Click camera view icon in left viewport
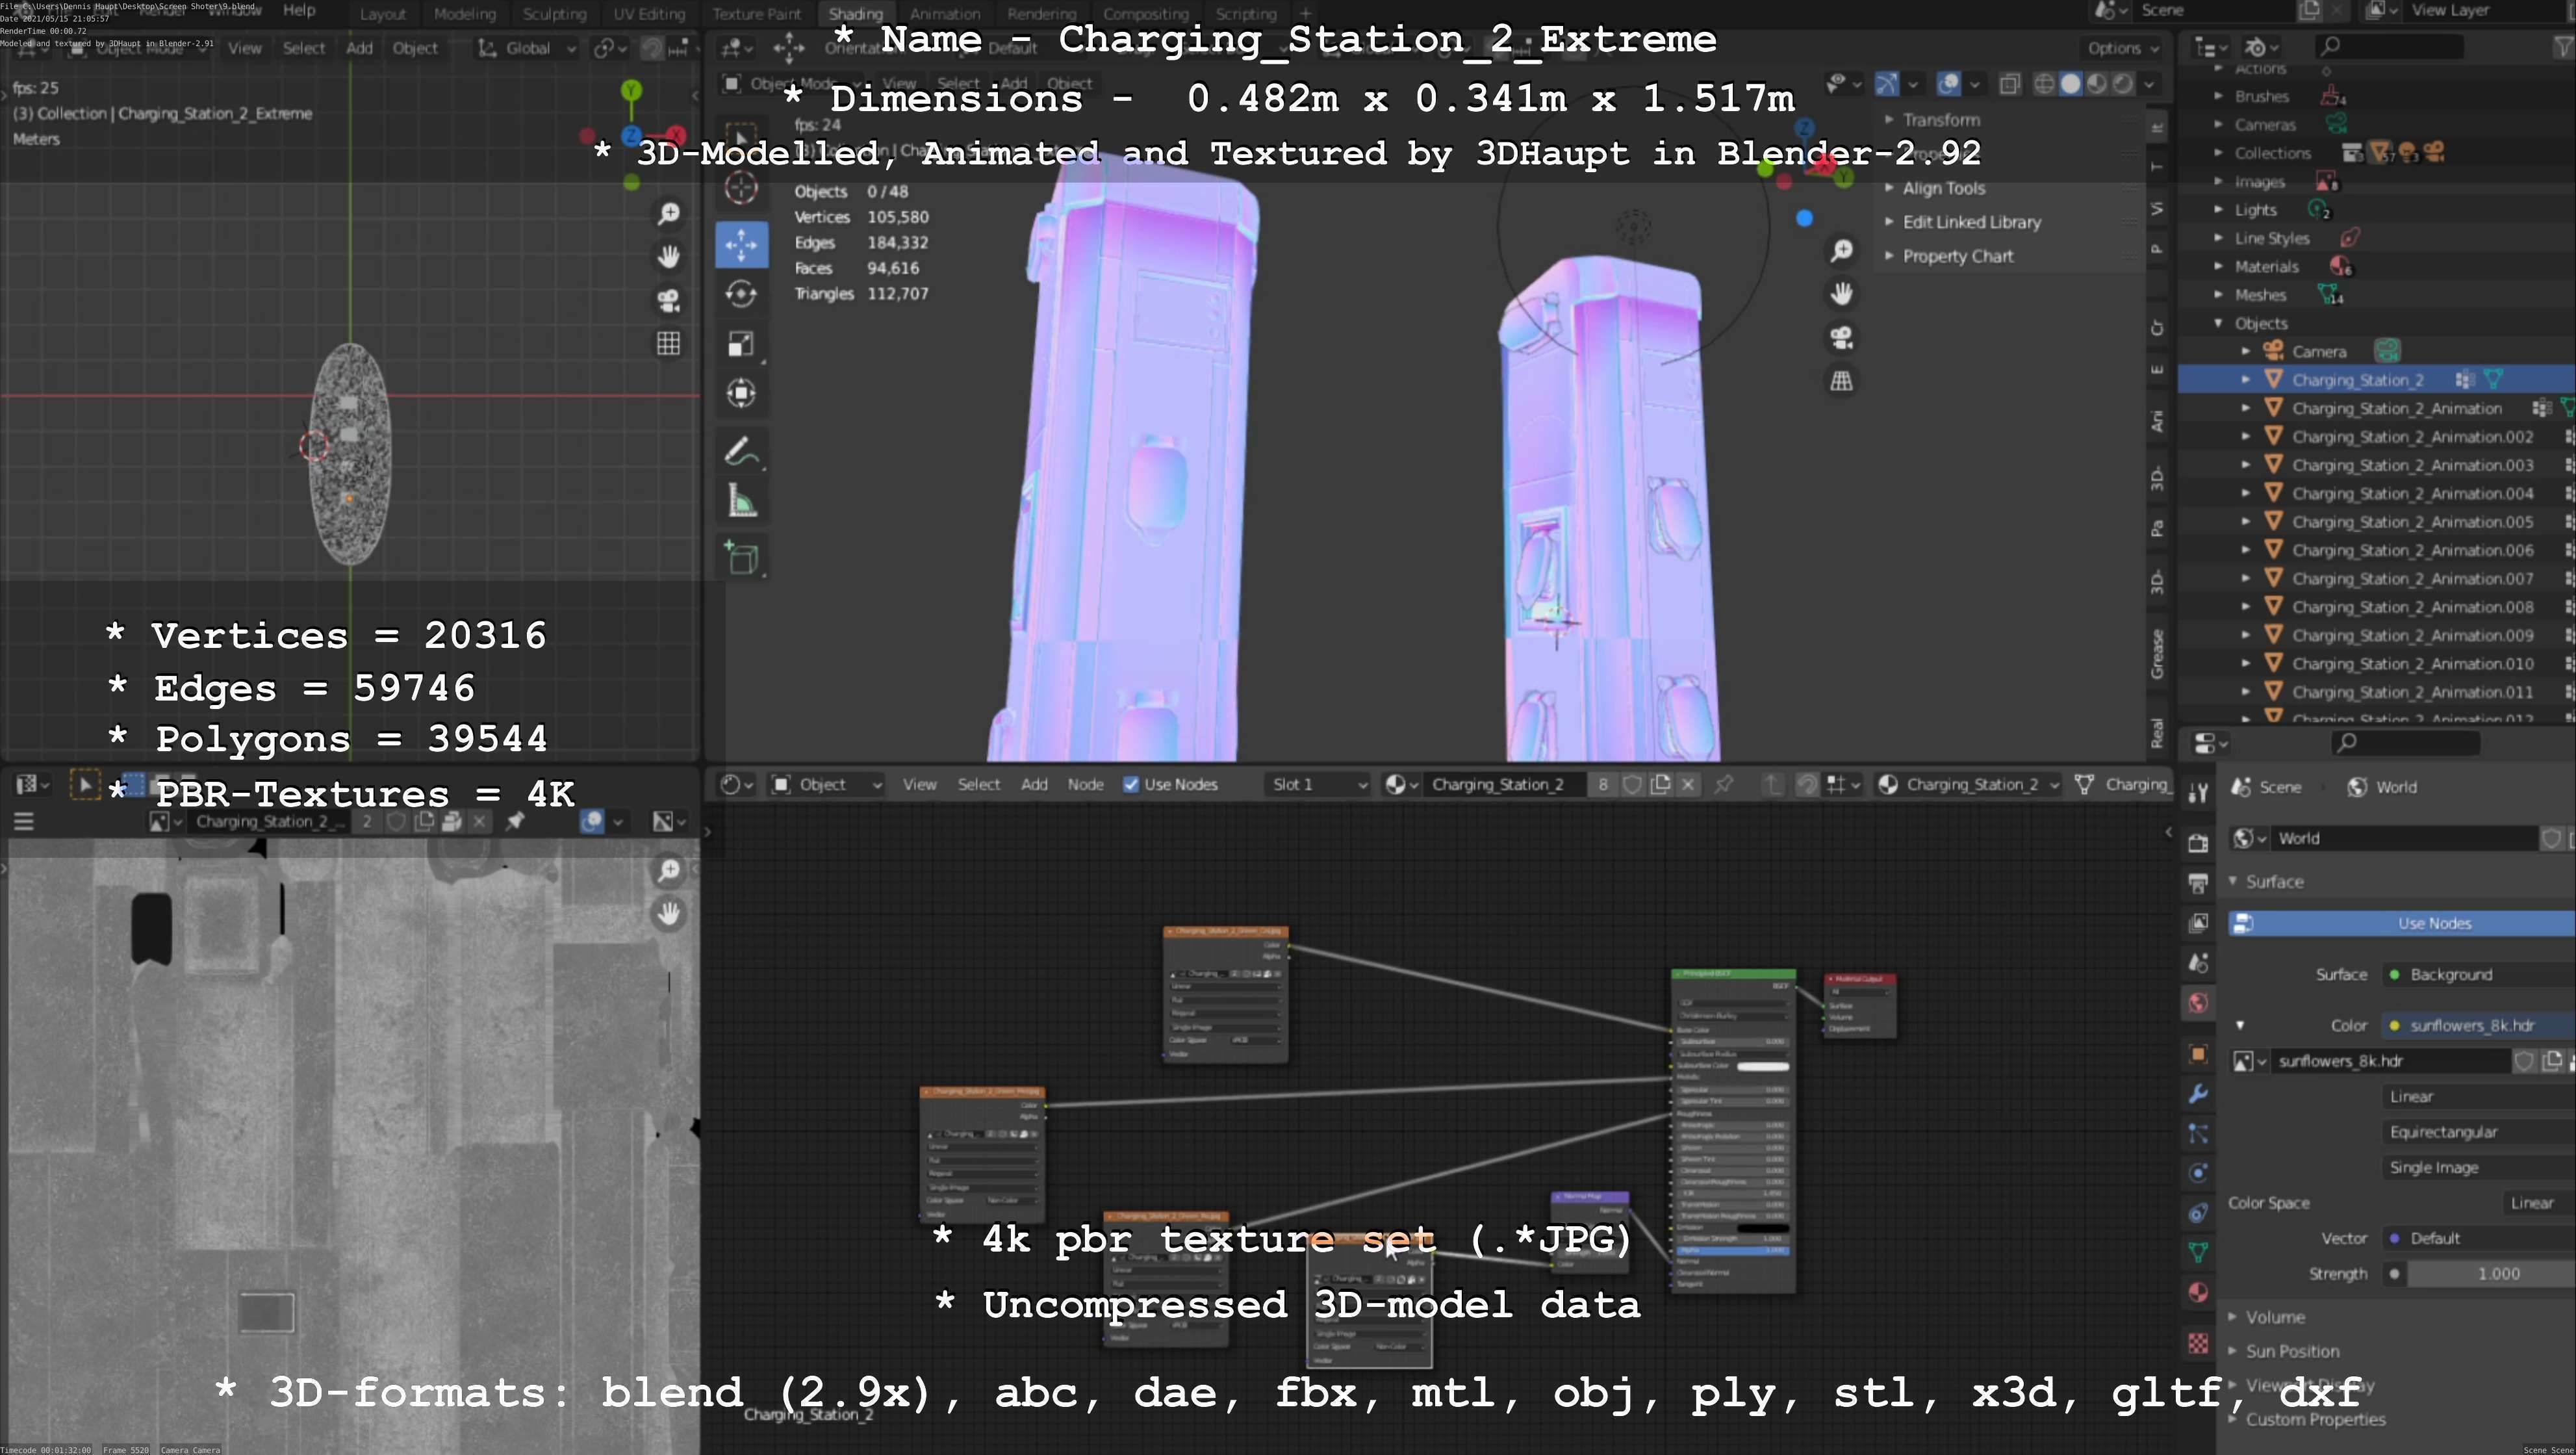This screenshot has height=1455, width=2576. [668, 300]
